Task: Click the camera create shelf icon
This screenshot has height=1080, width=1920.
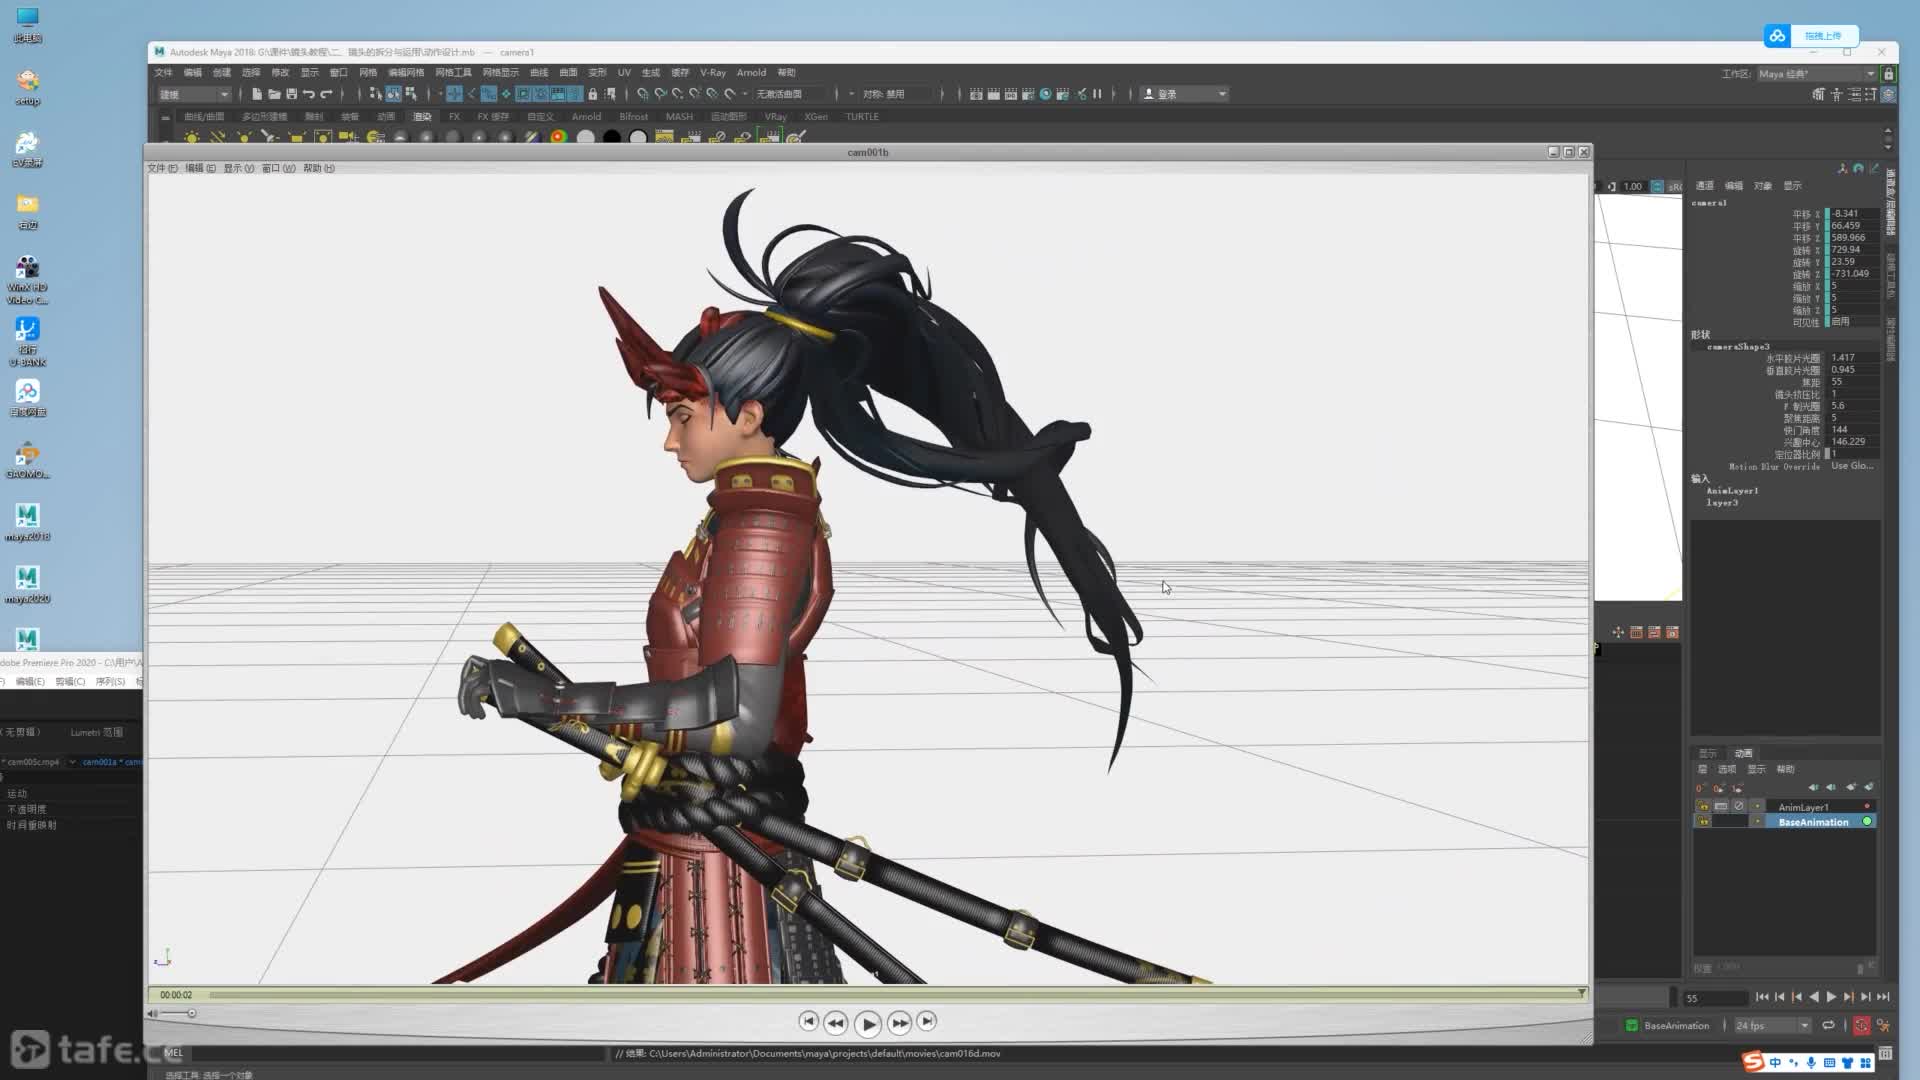Action: pos(348,137)
